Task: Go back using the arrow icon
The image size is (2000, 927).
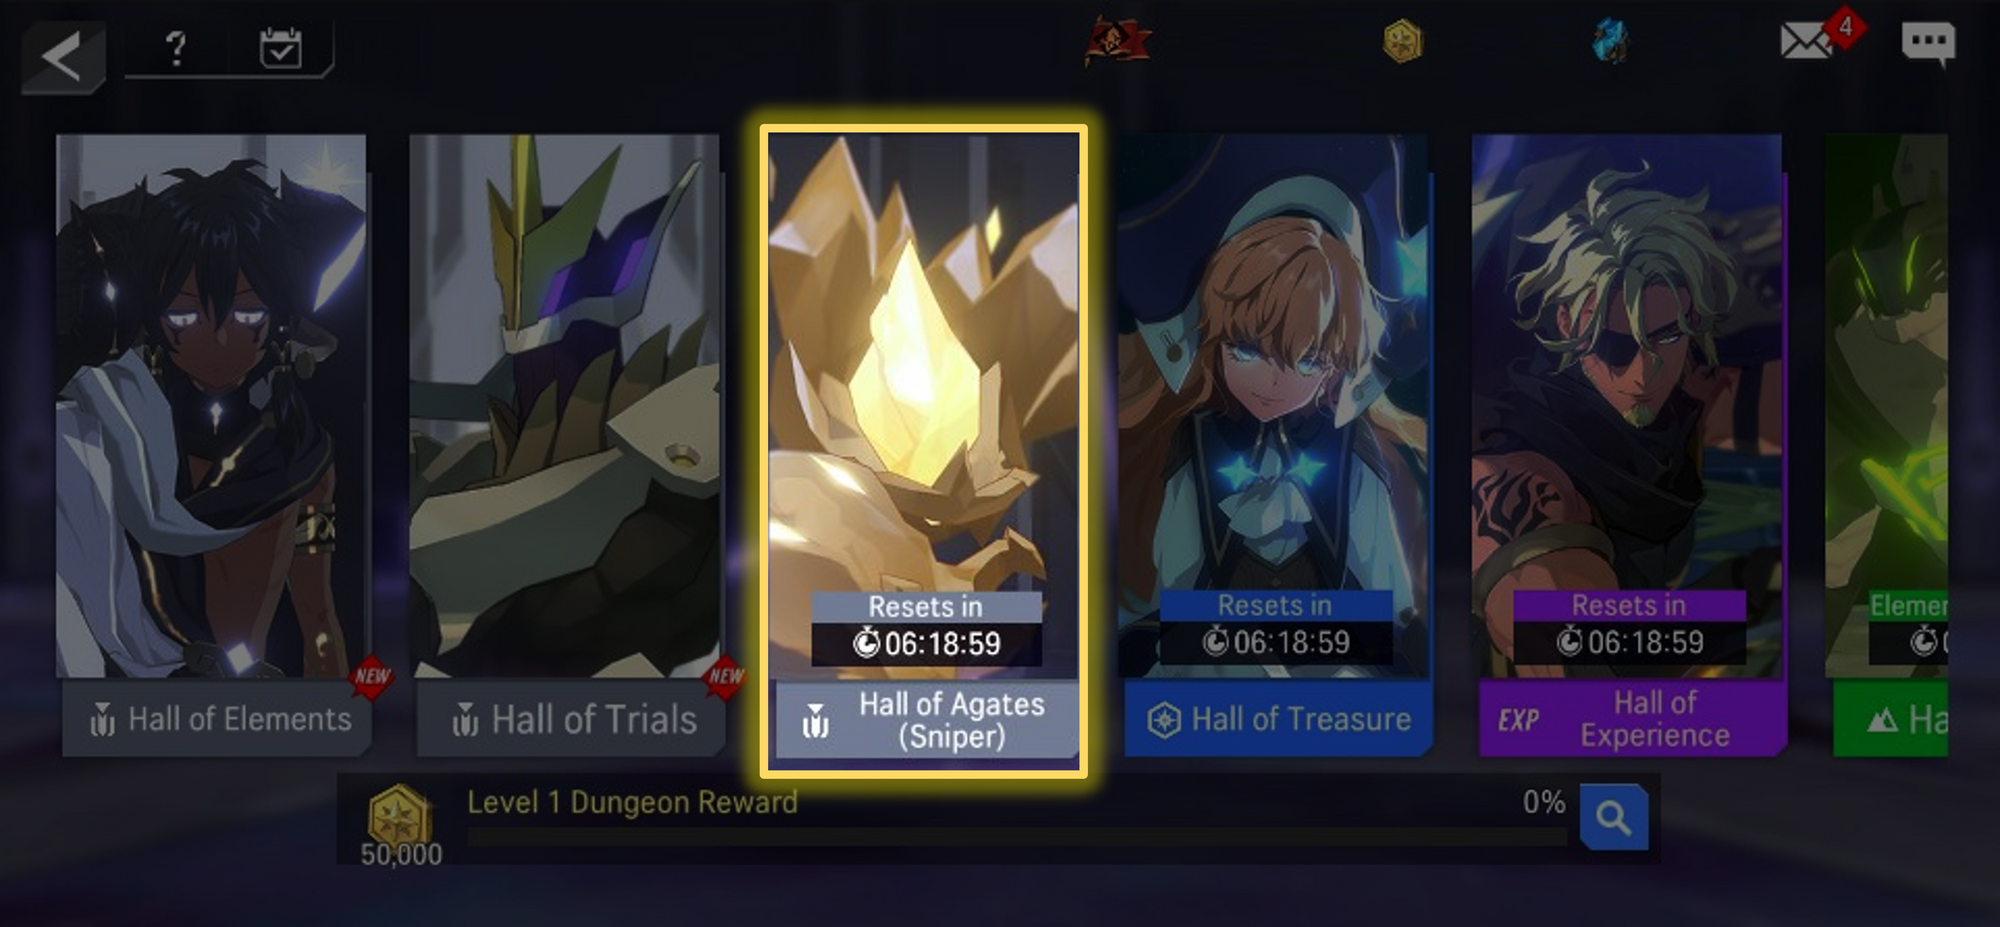Action: (62, 56)
